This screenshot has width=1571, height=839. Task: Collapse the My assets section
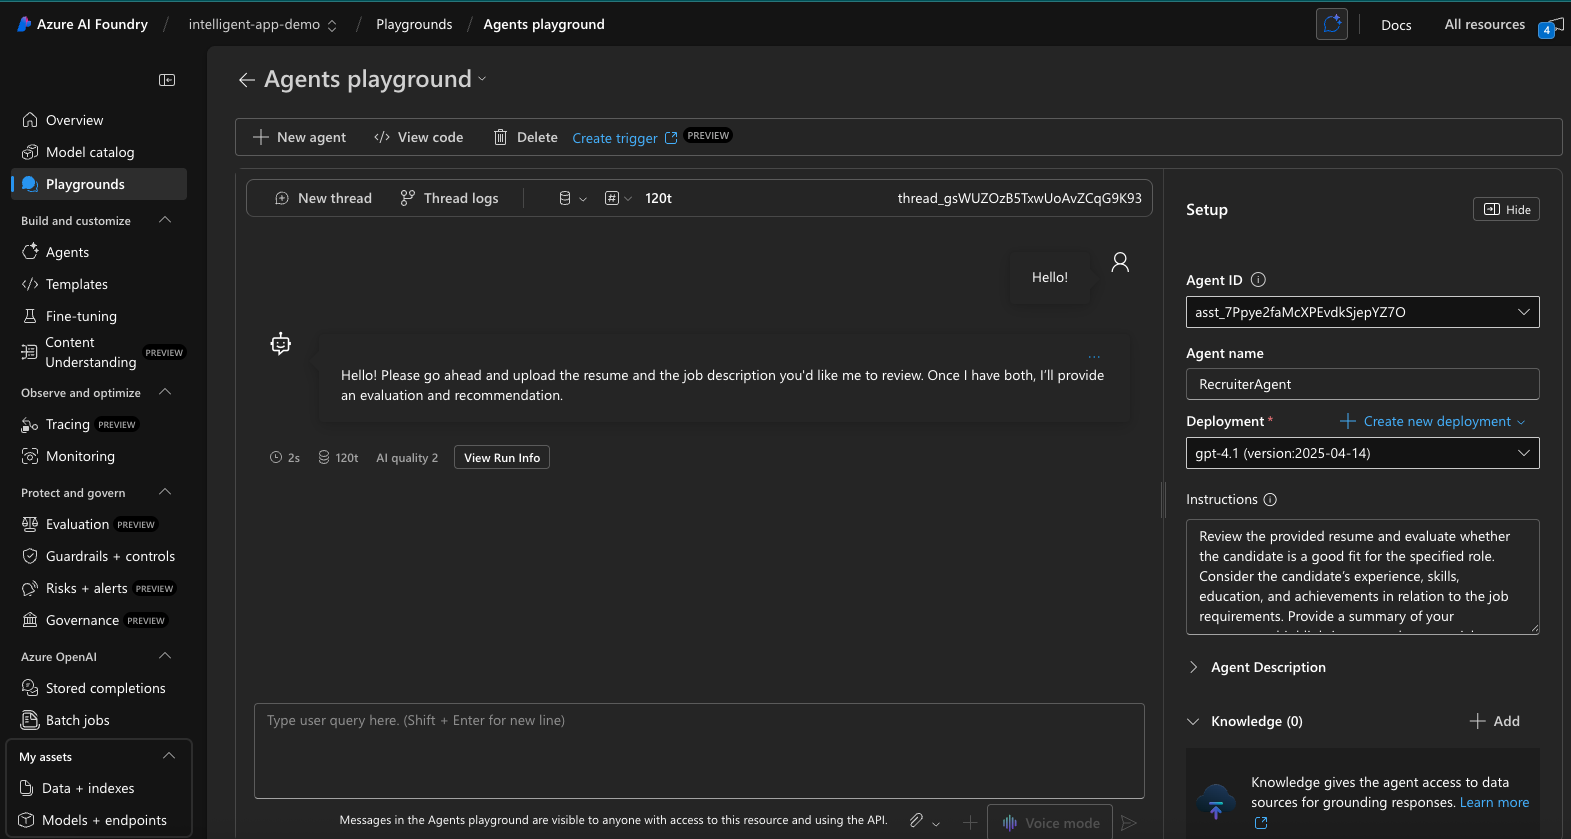[168, 756]
